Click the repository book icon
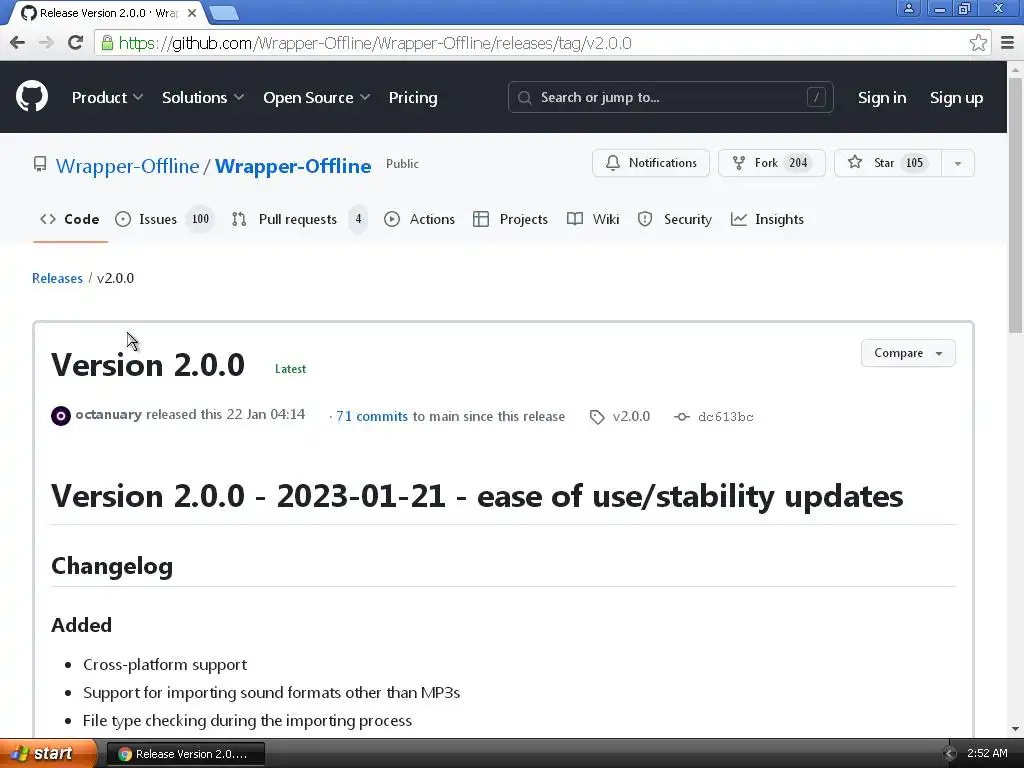The height and width of the screenshot is (768, 1024). pyautogui.click(x=40, y=164)
